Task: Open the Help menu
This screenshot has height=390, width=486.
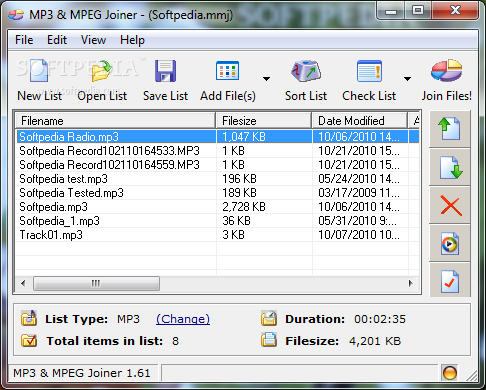Action: pos(132,40)
